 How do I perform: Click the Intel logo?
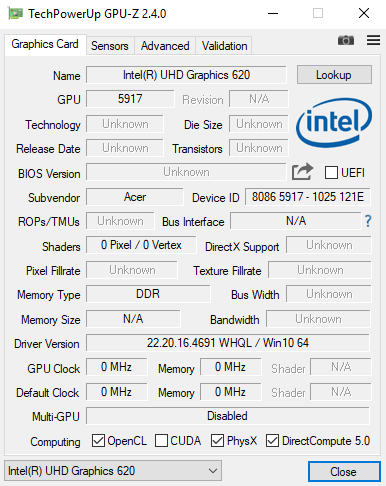(x=334, y=123)
